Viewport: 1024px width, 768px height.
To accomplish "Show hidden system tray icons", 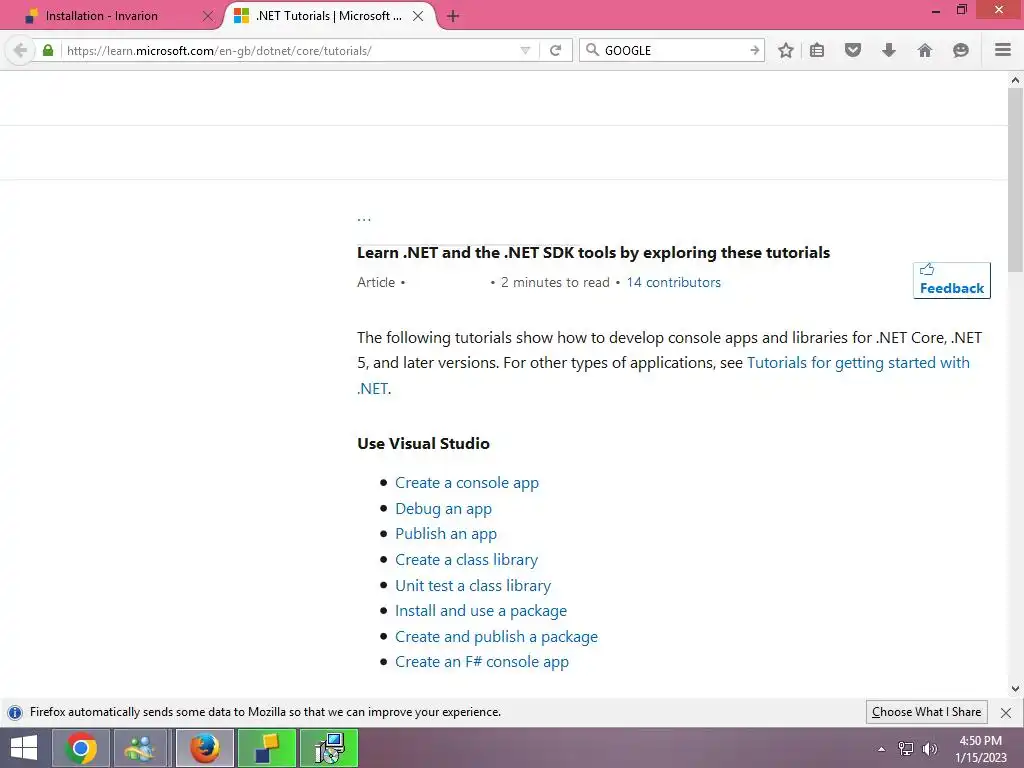I will pos(881,749).
